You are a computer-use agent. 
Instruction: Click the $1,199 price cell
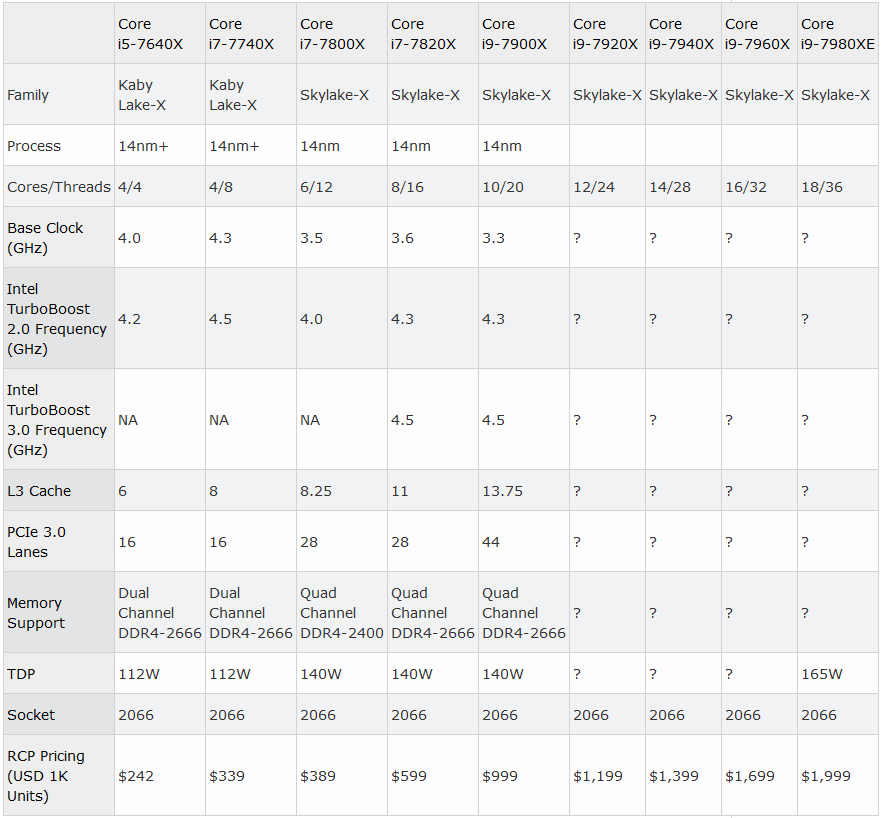pyautogui.click(x=607, y=775)
